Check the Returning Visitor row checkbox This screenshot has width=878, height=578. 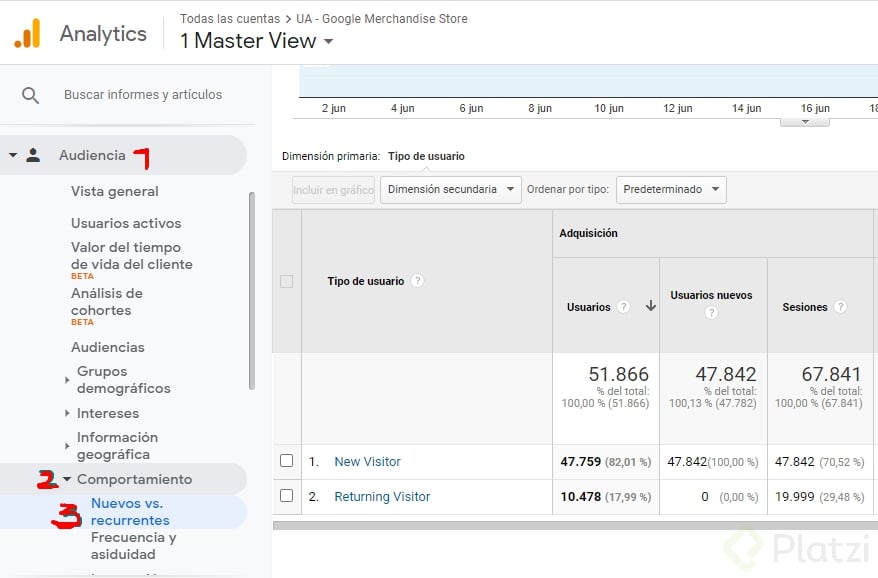tap(287, 496)
